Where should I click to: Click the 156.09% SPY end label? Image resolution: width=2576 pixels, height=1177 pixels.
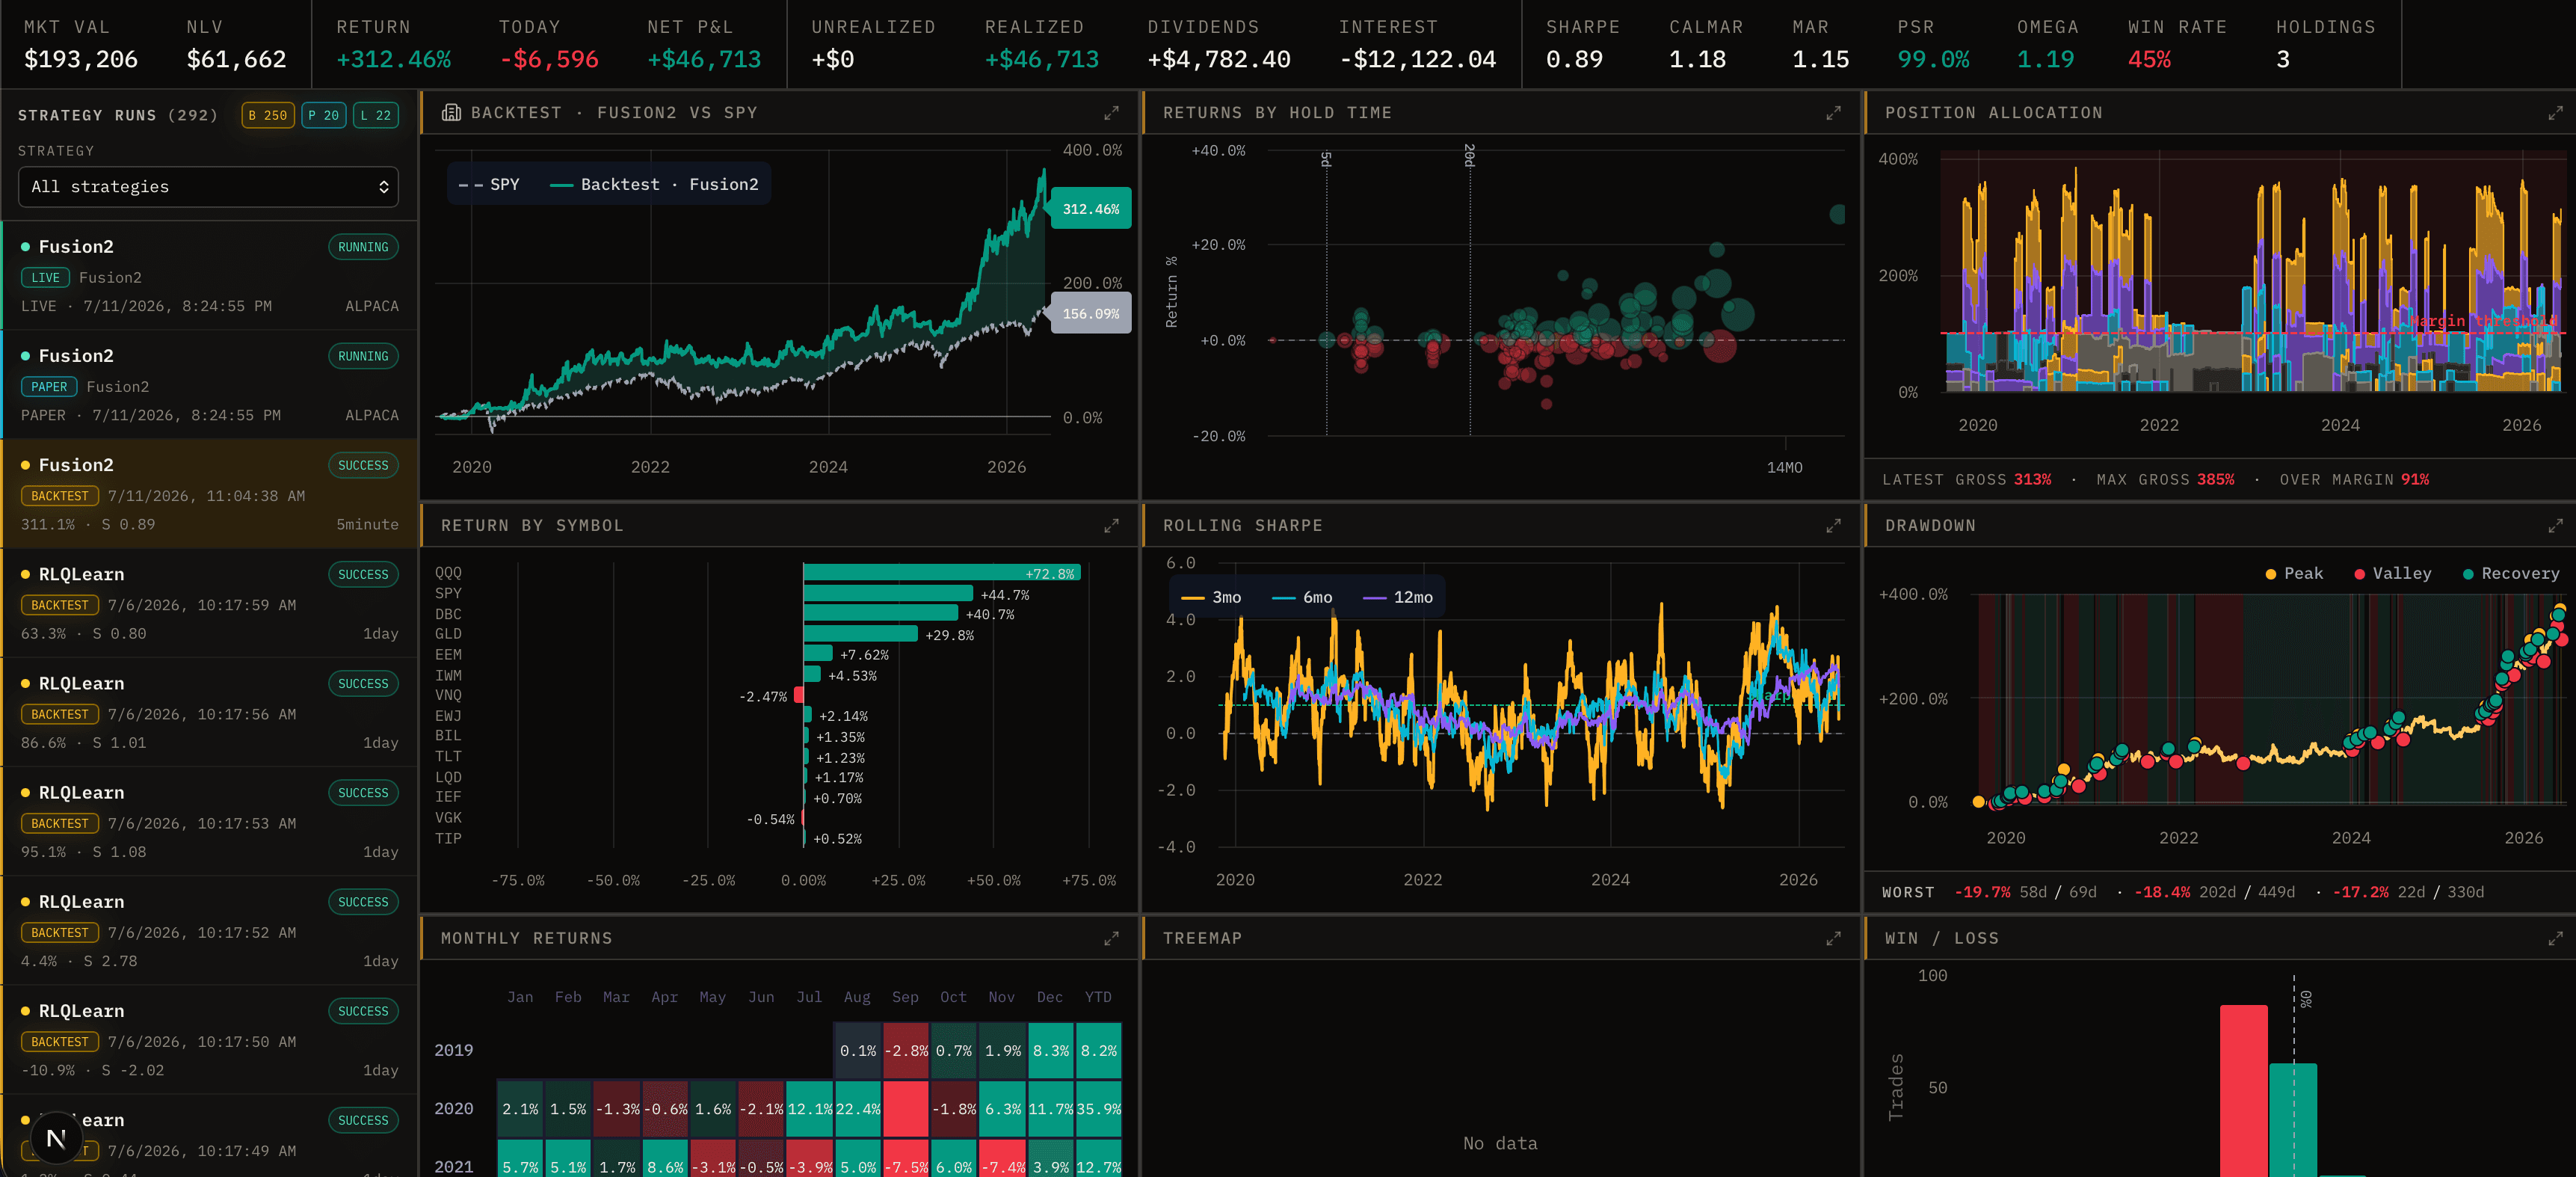(x=1091, y=314)
